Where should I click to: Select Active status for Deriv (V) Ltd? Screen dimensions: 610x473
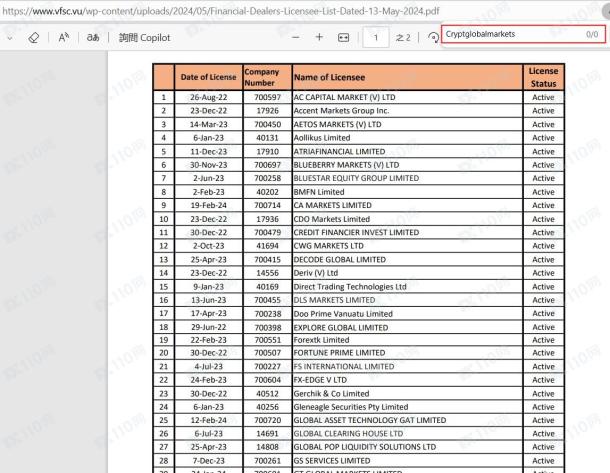tap(543, 273)
